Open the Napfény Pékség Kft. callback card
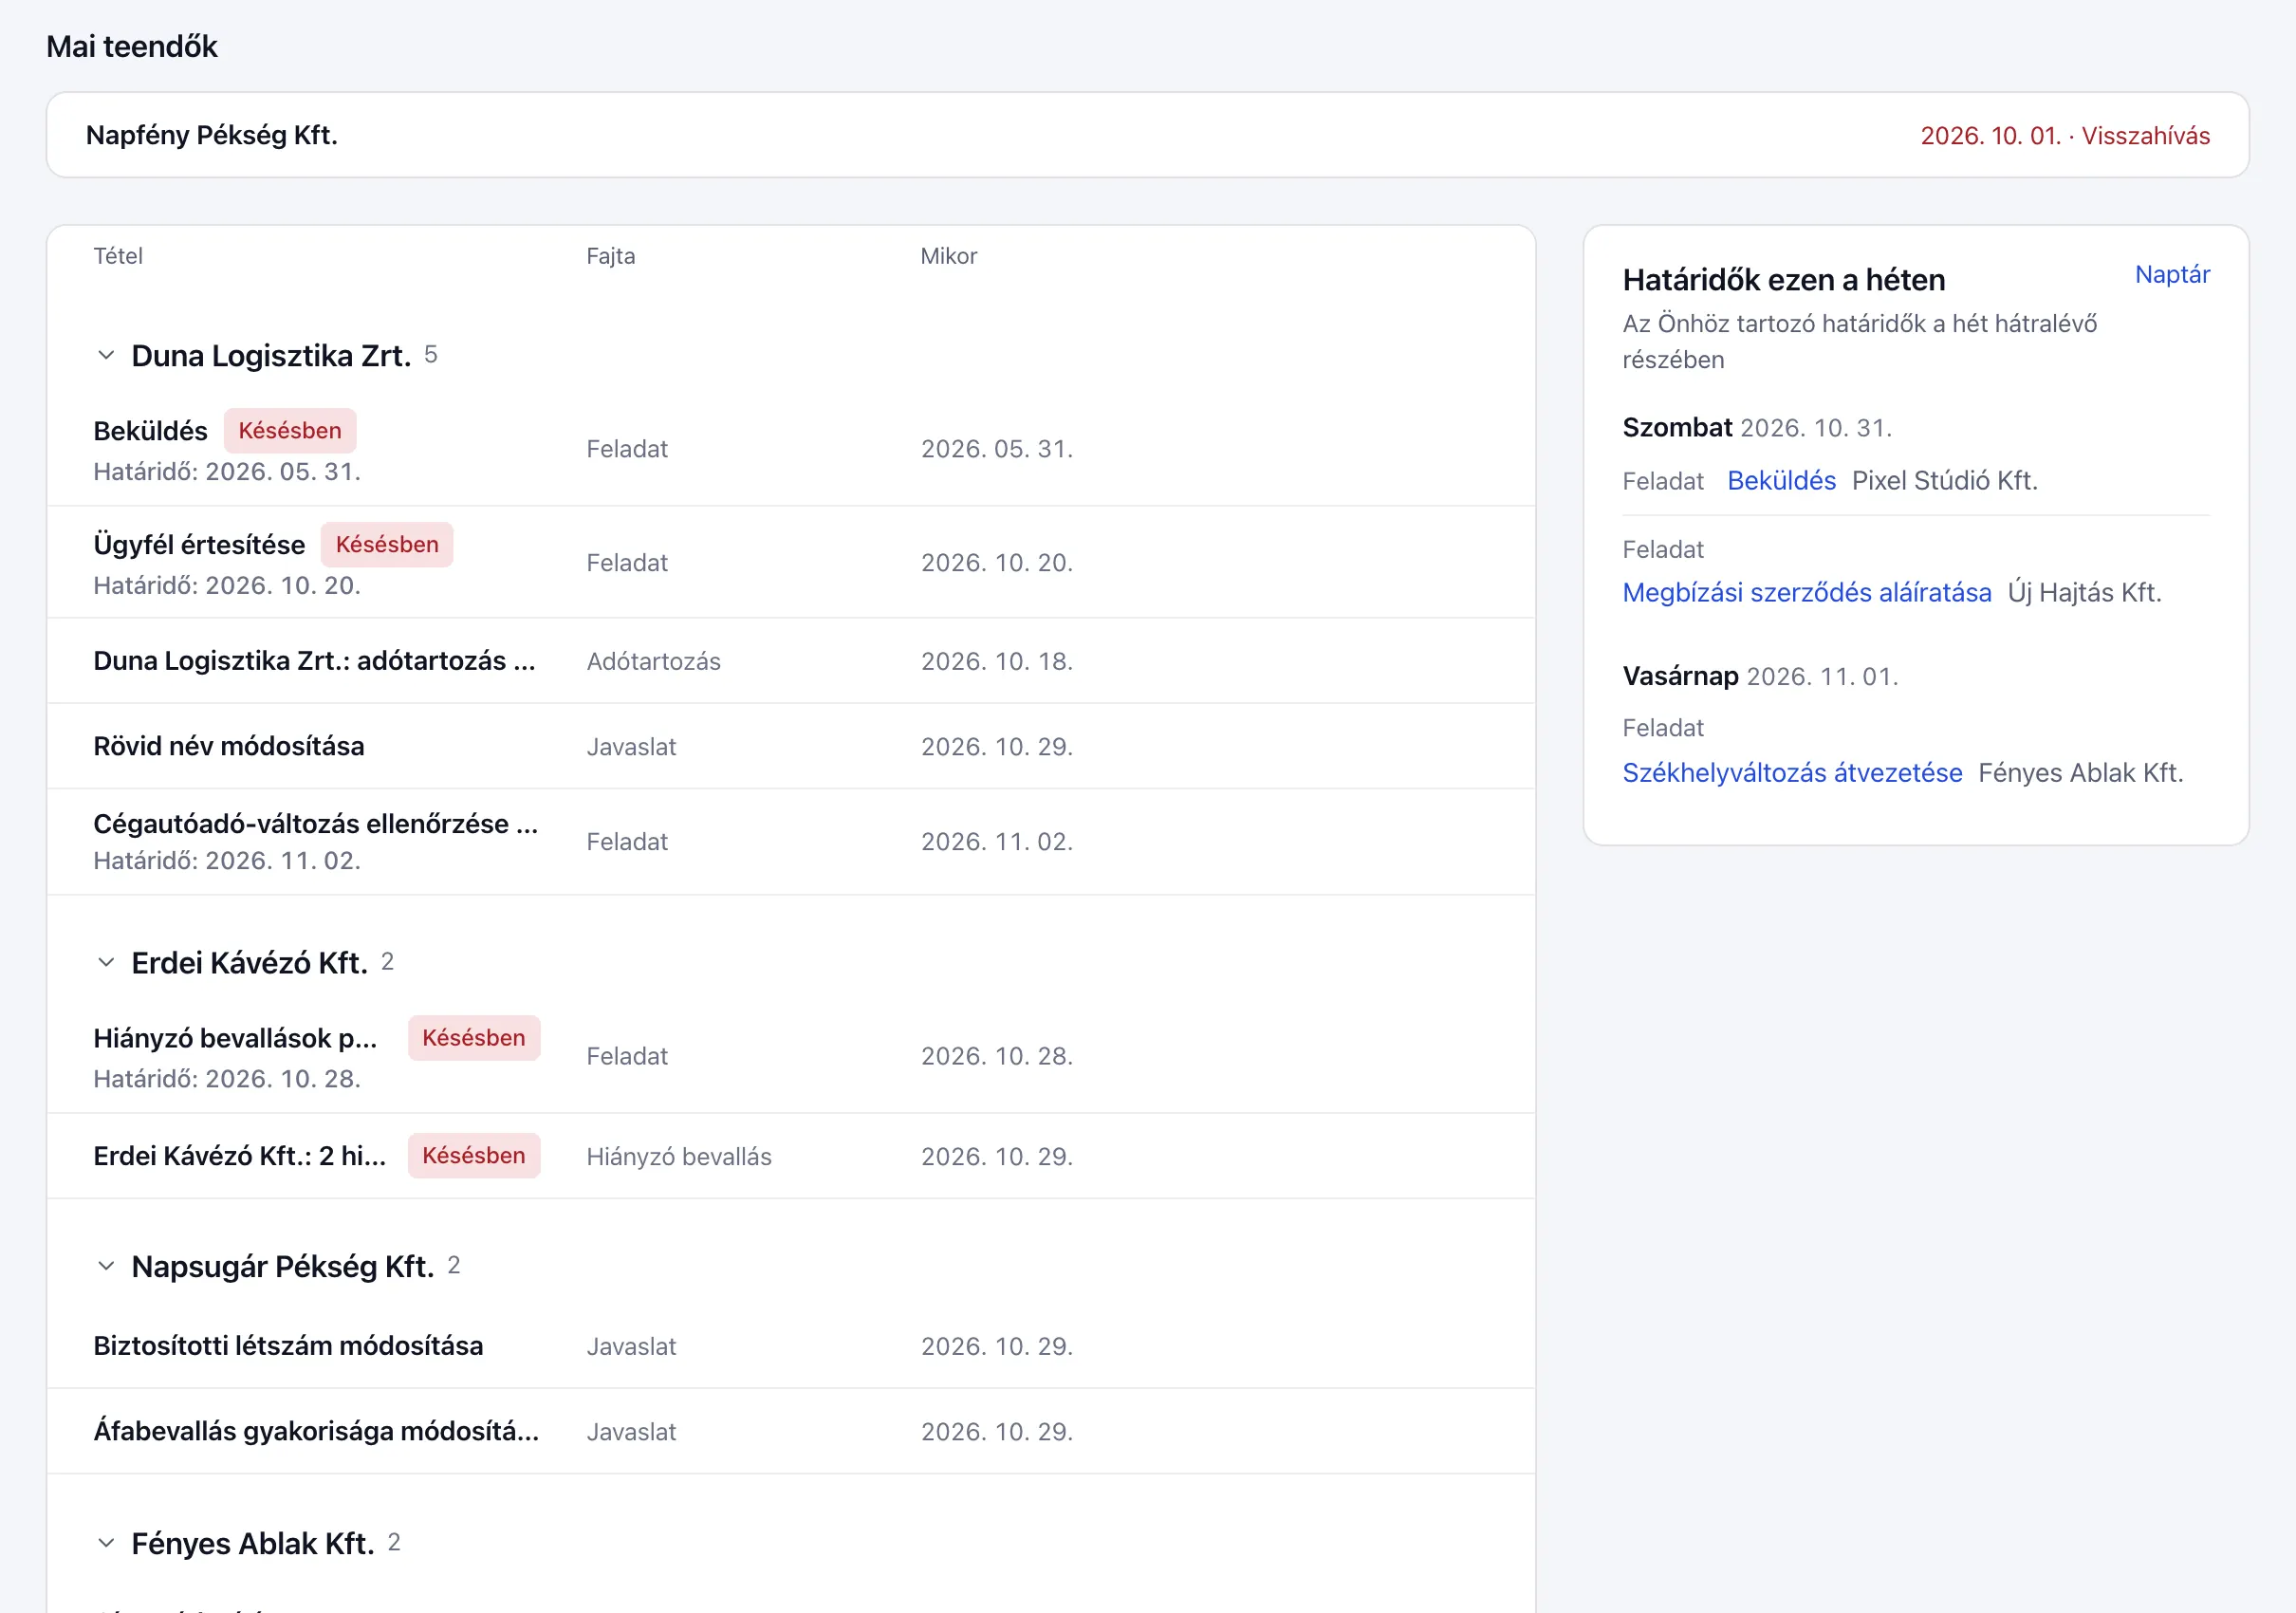 1147,136
